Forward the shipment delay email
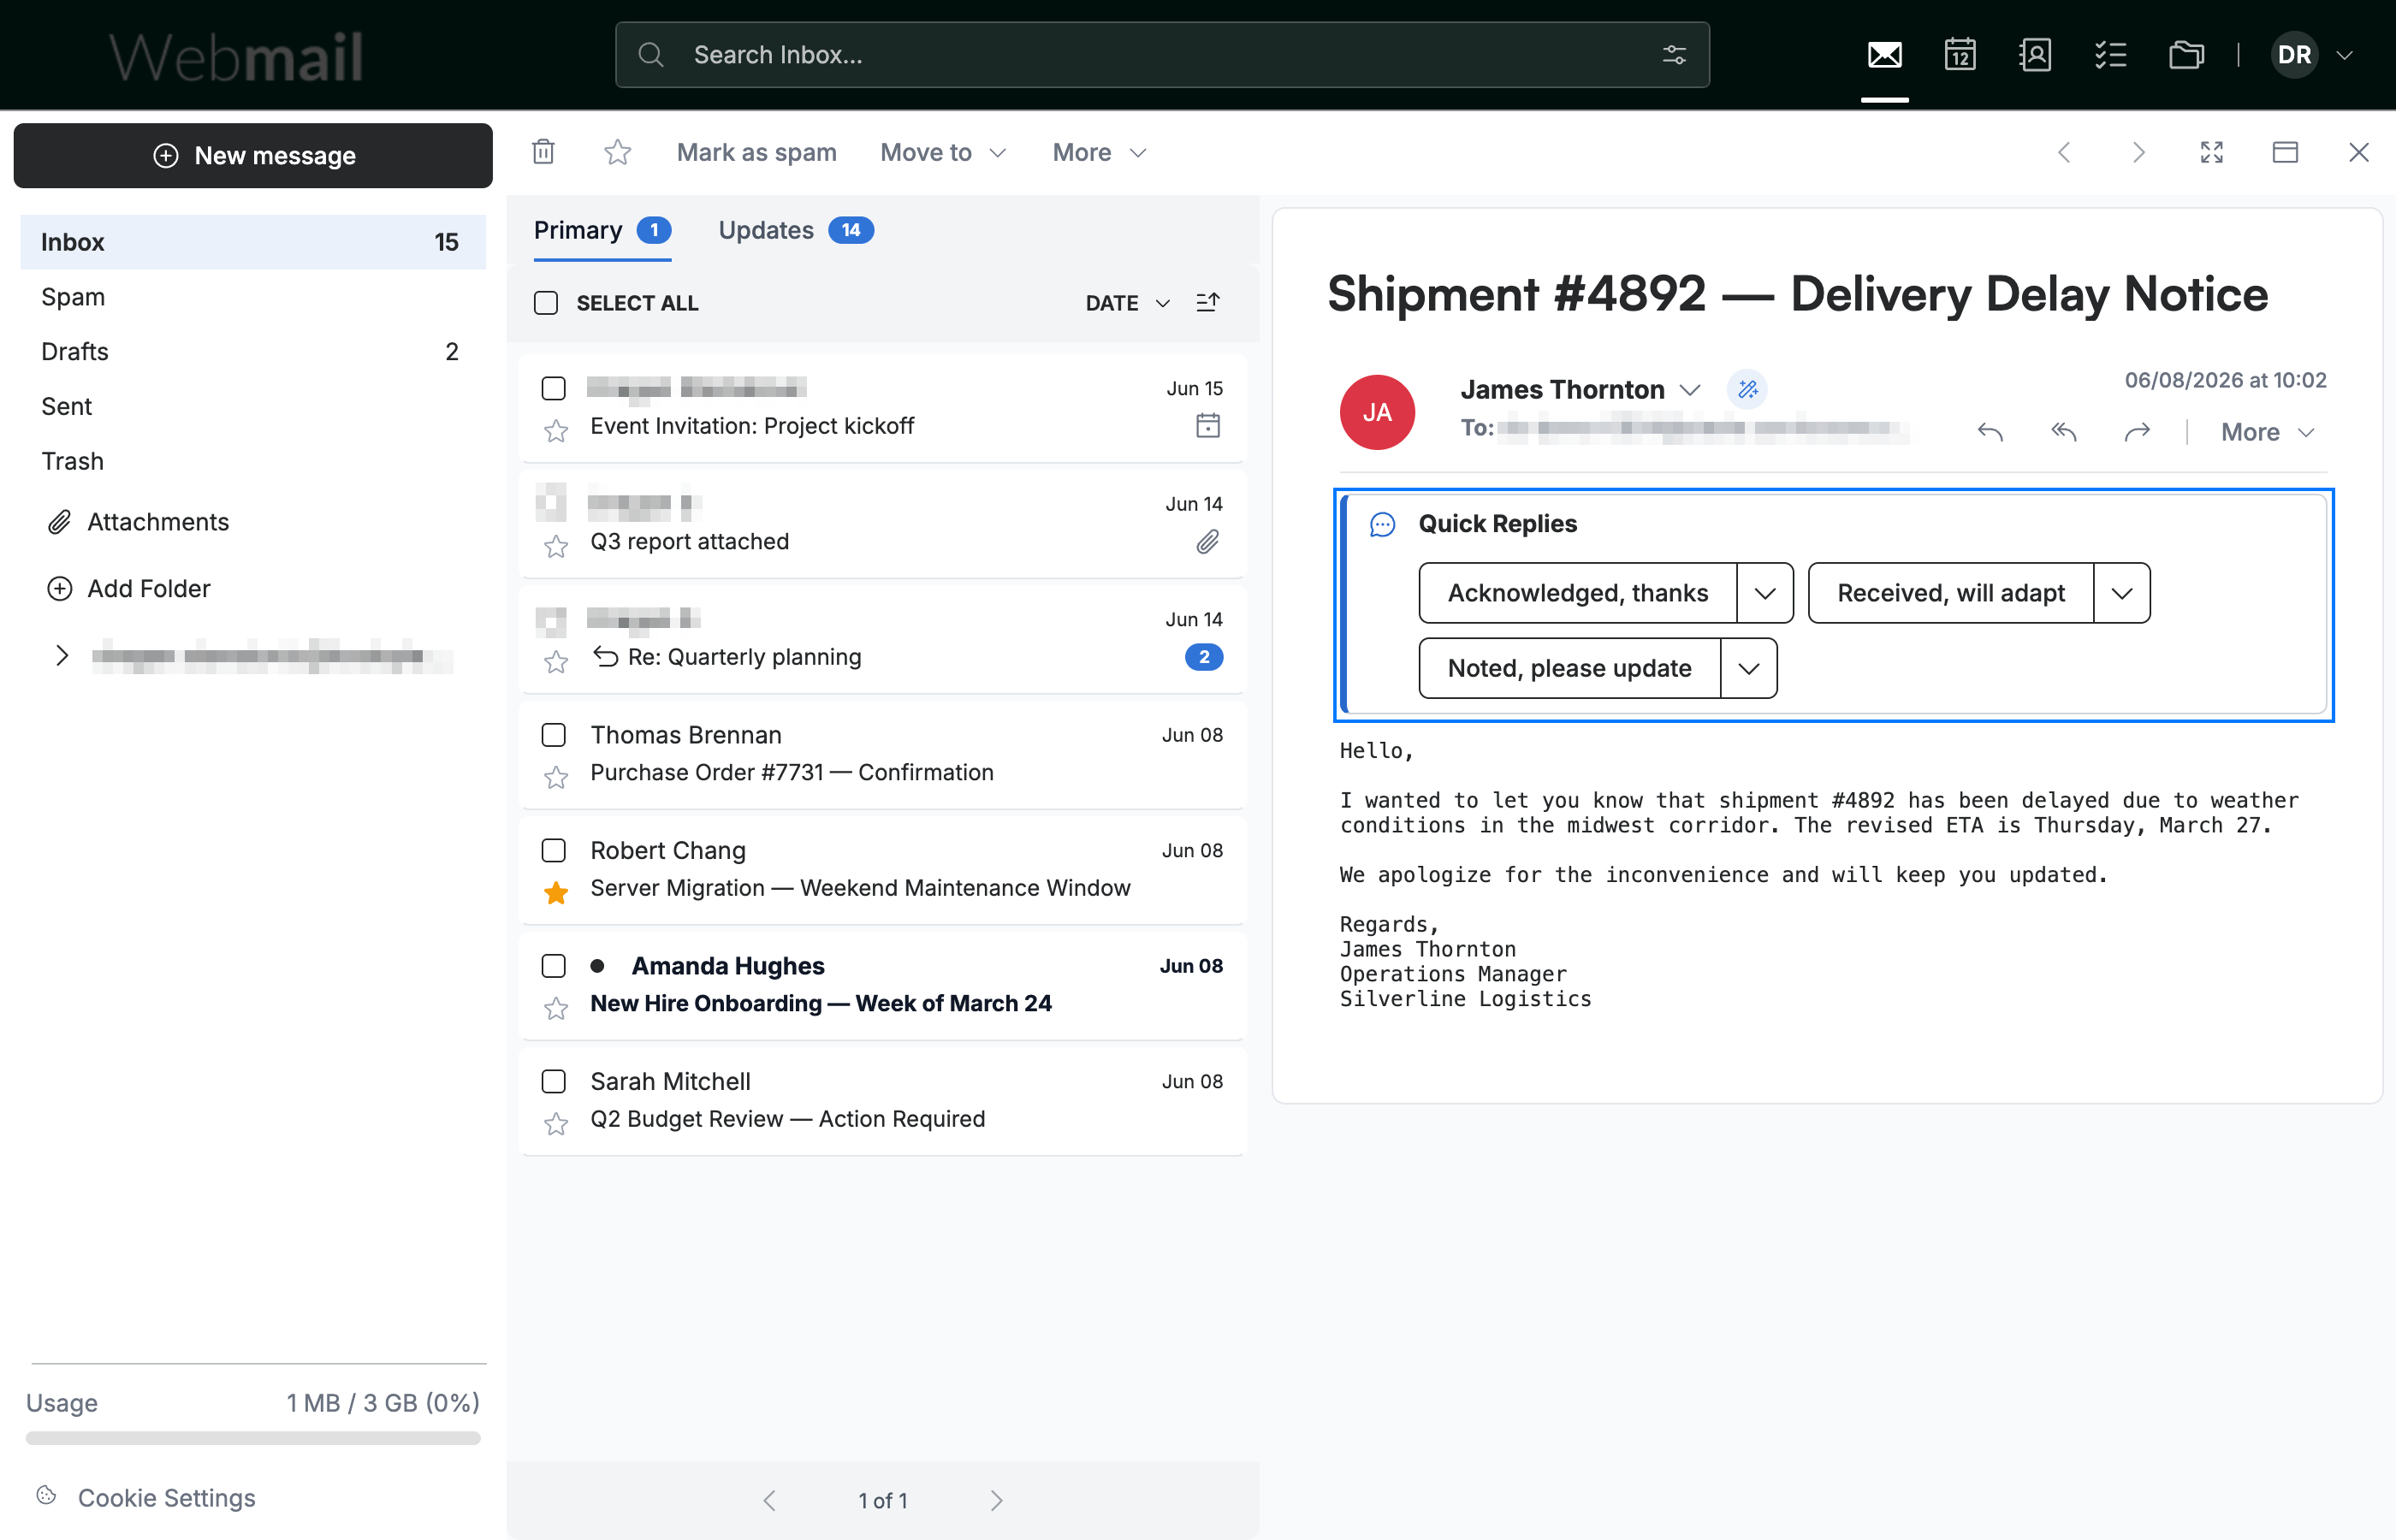 (x=2137, y=432)
